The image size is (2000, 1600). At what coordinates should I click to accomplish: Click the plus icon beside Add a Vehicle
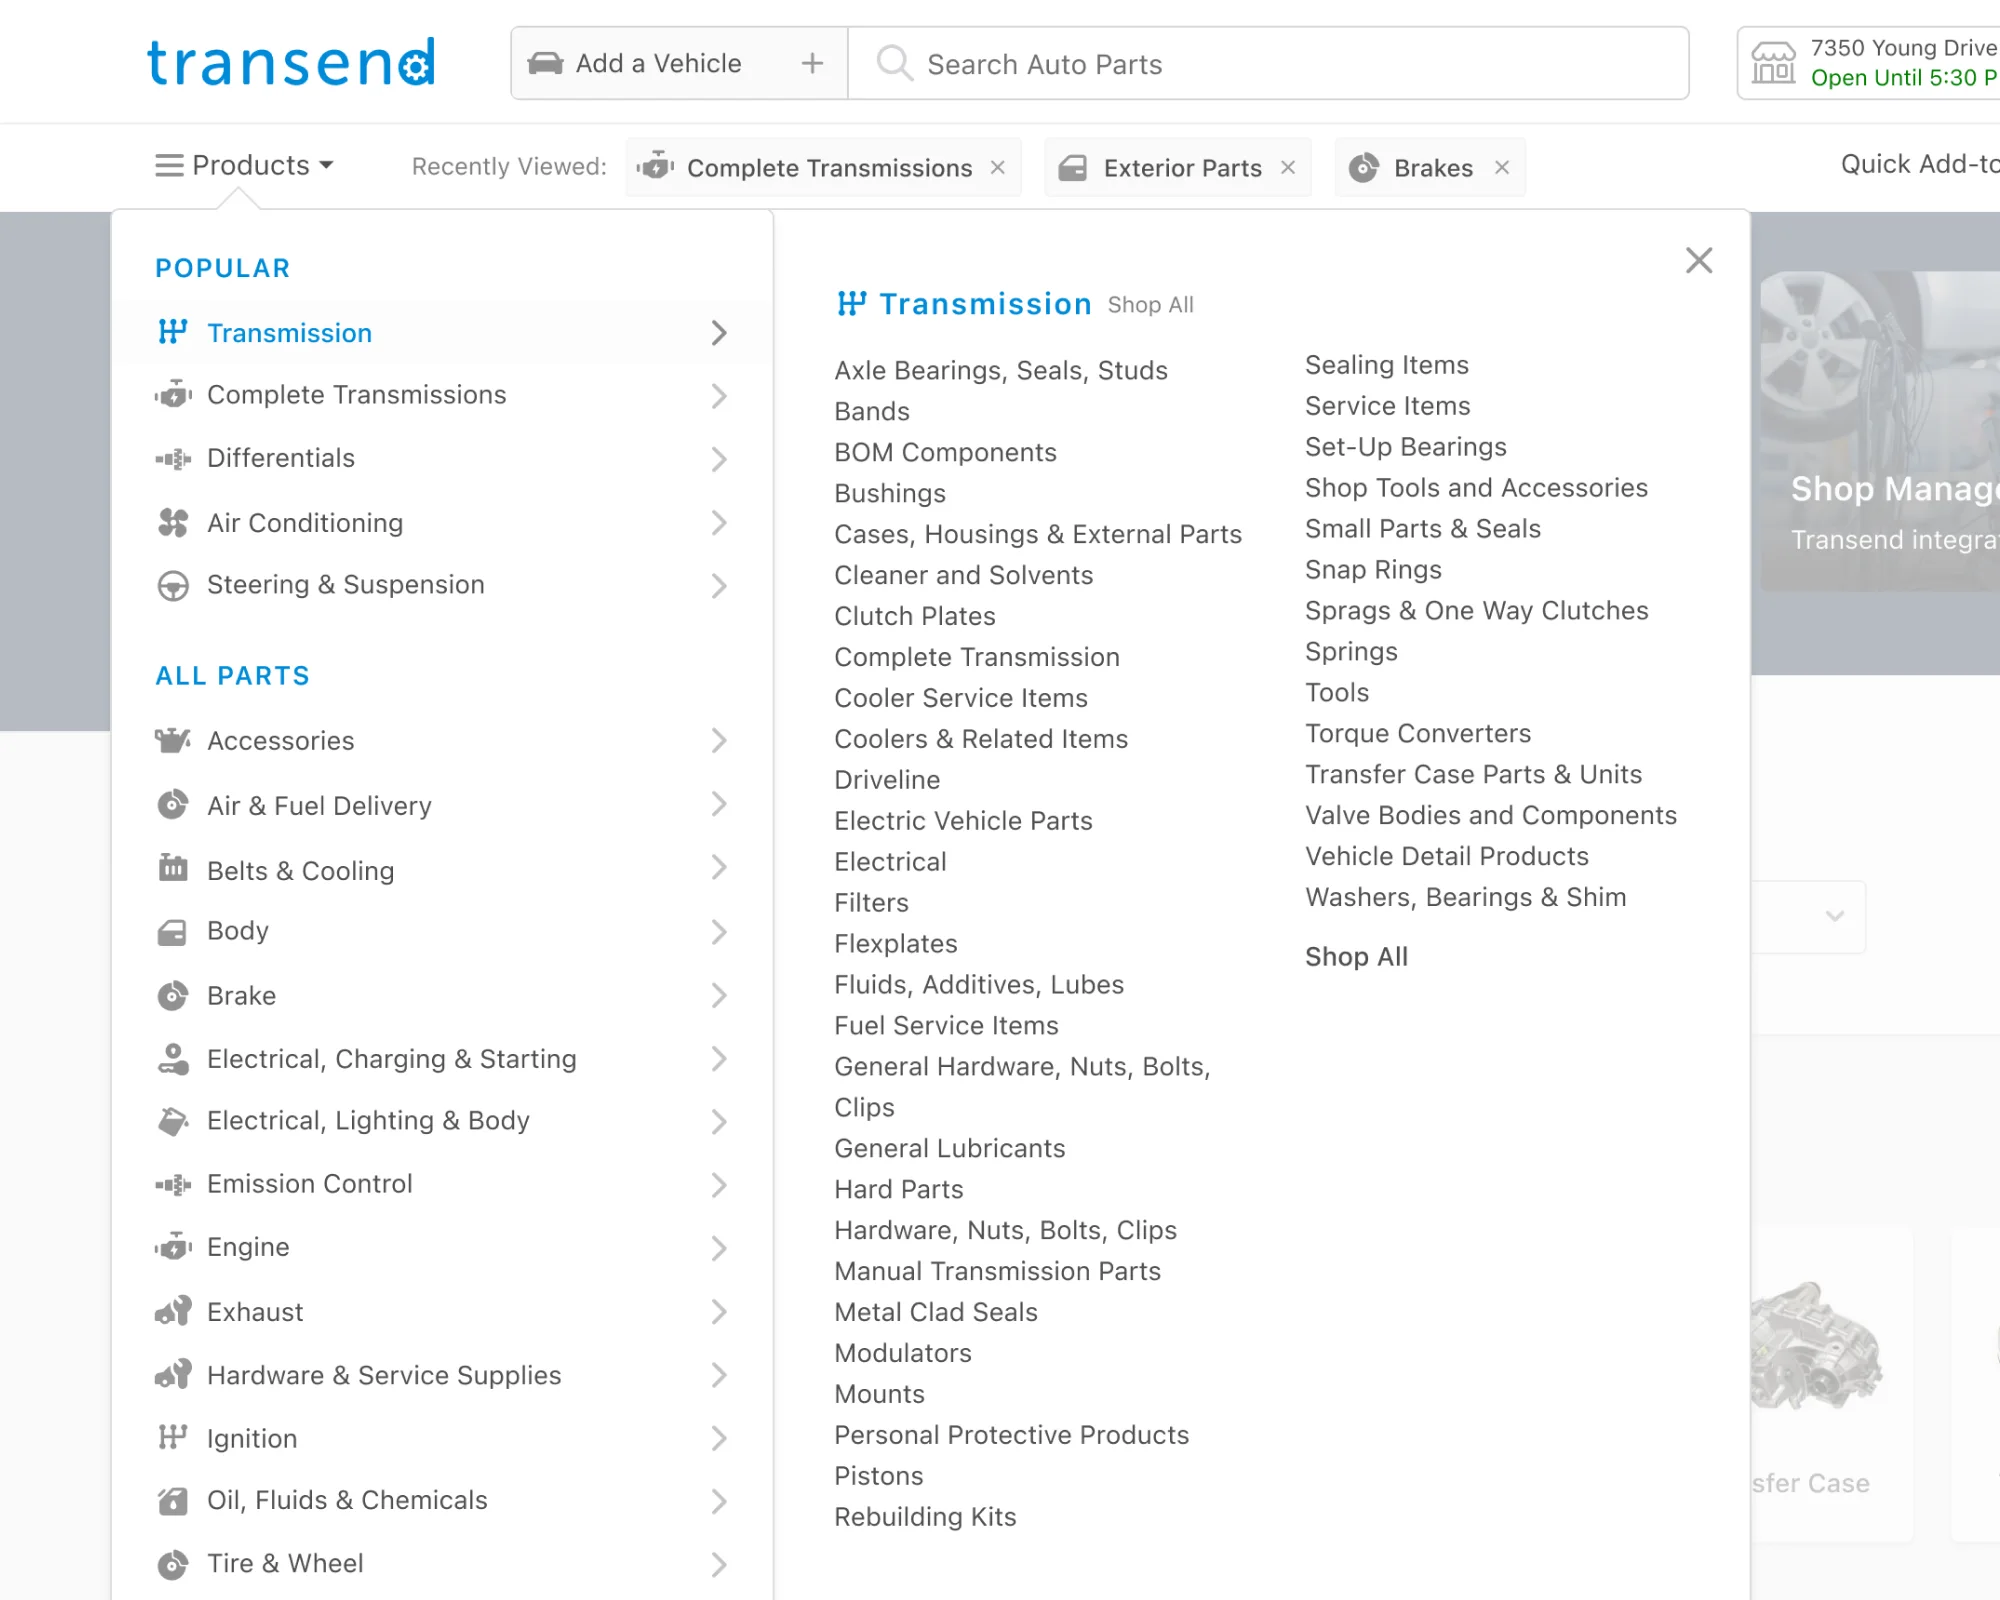pos(812,63)
